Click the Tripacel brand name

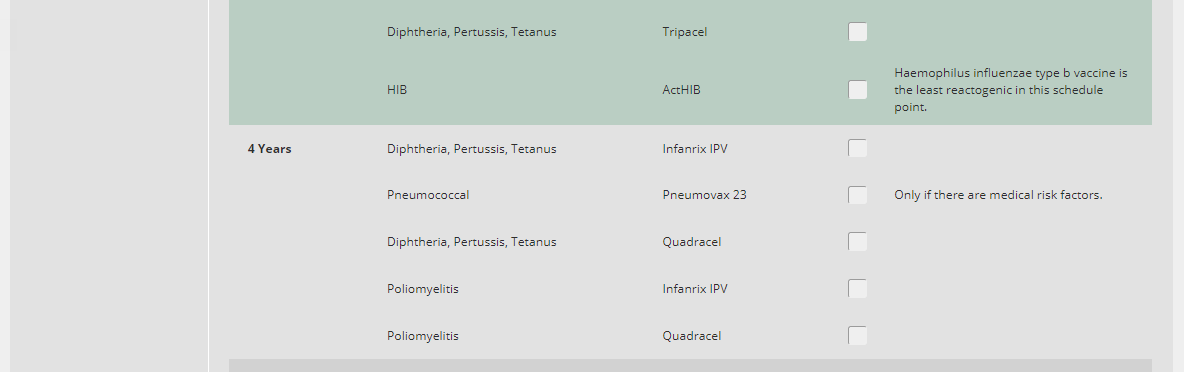[685, 32]
